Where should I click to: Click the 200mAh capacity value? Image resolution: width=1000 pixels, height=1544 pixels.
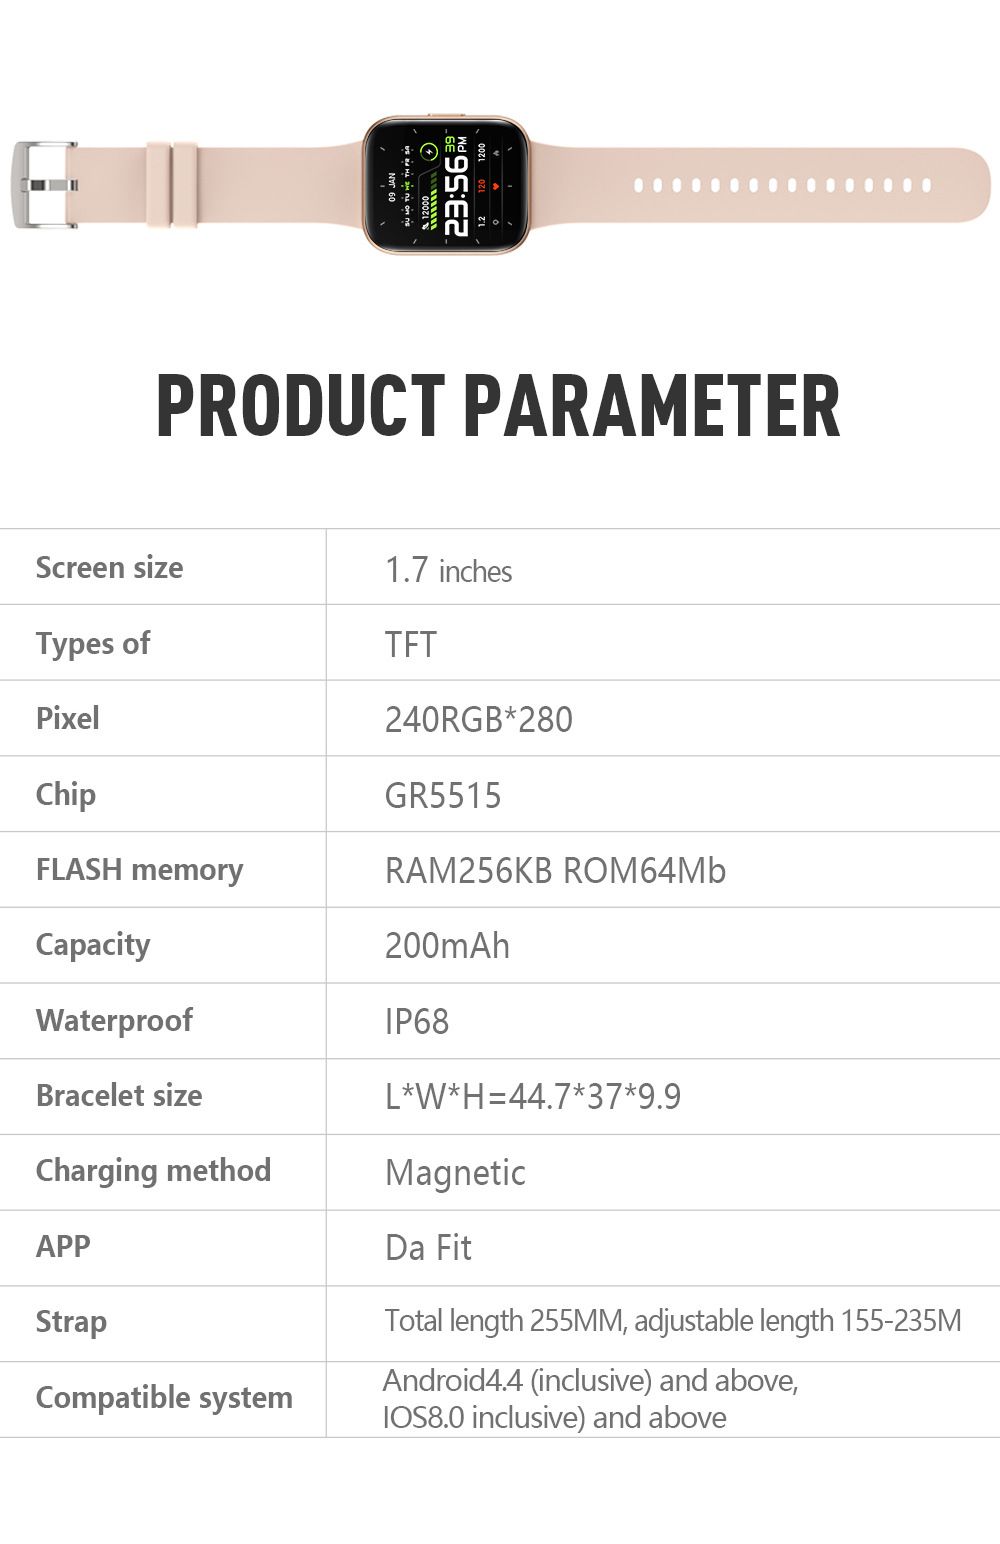447,946
